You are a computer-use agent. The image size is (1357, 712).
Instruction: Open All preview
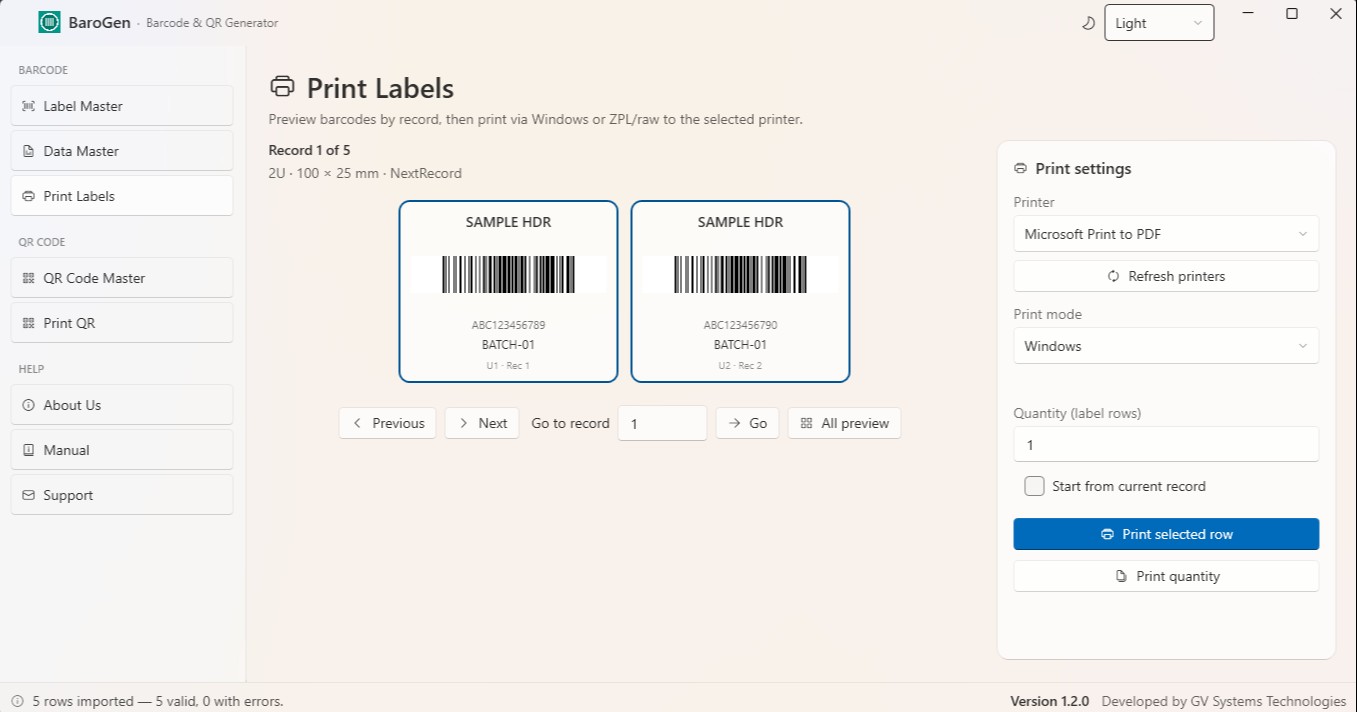[x=844, y=423]
